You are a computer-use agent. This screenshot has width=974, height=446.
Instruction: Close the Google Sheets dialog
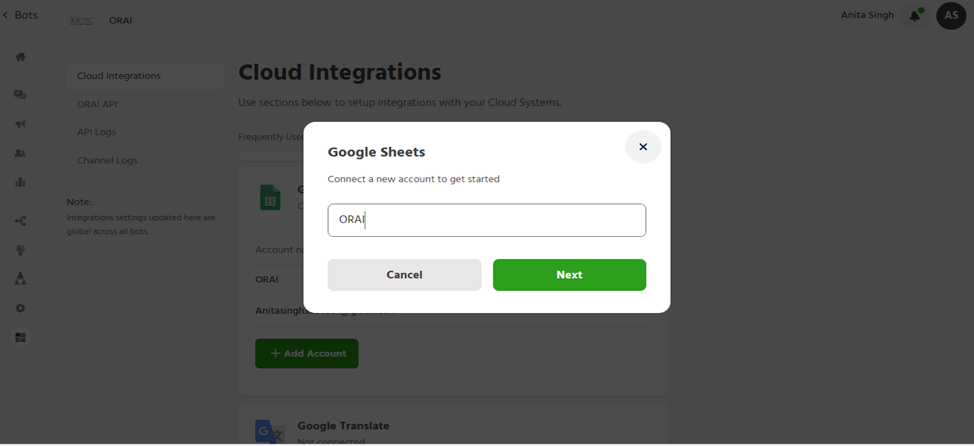(643, 147)
